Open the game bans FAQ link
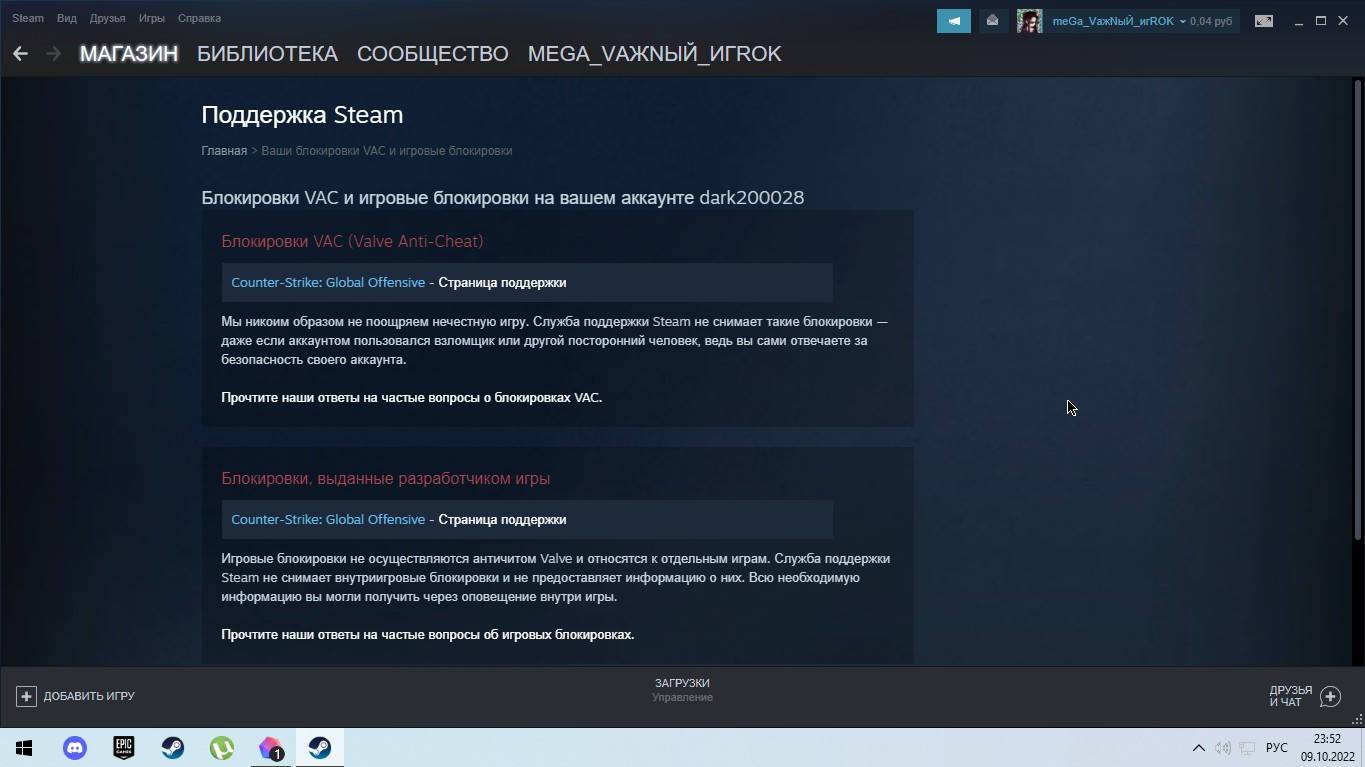Screen dimensions: 1365x767 (427, 635)
